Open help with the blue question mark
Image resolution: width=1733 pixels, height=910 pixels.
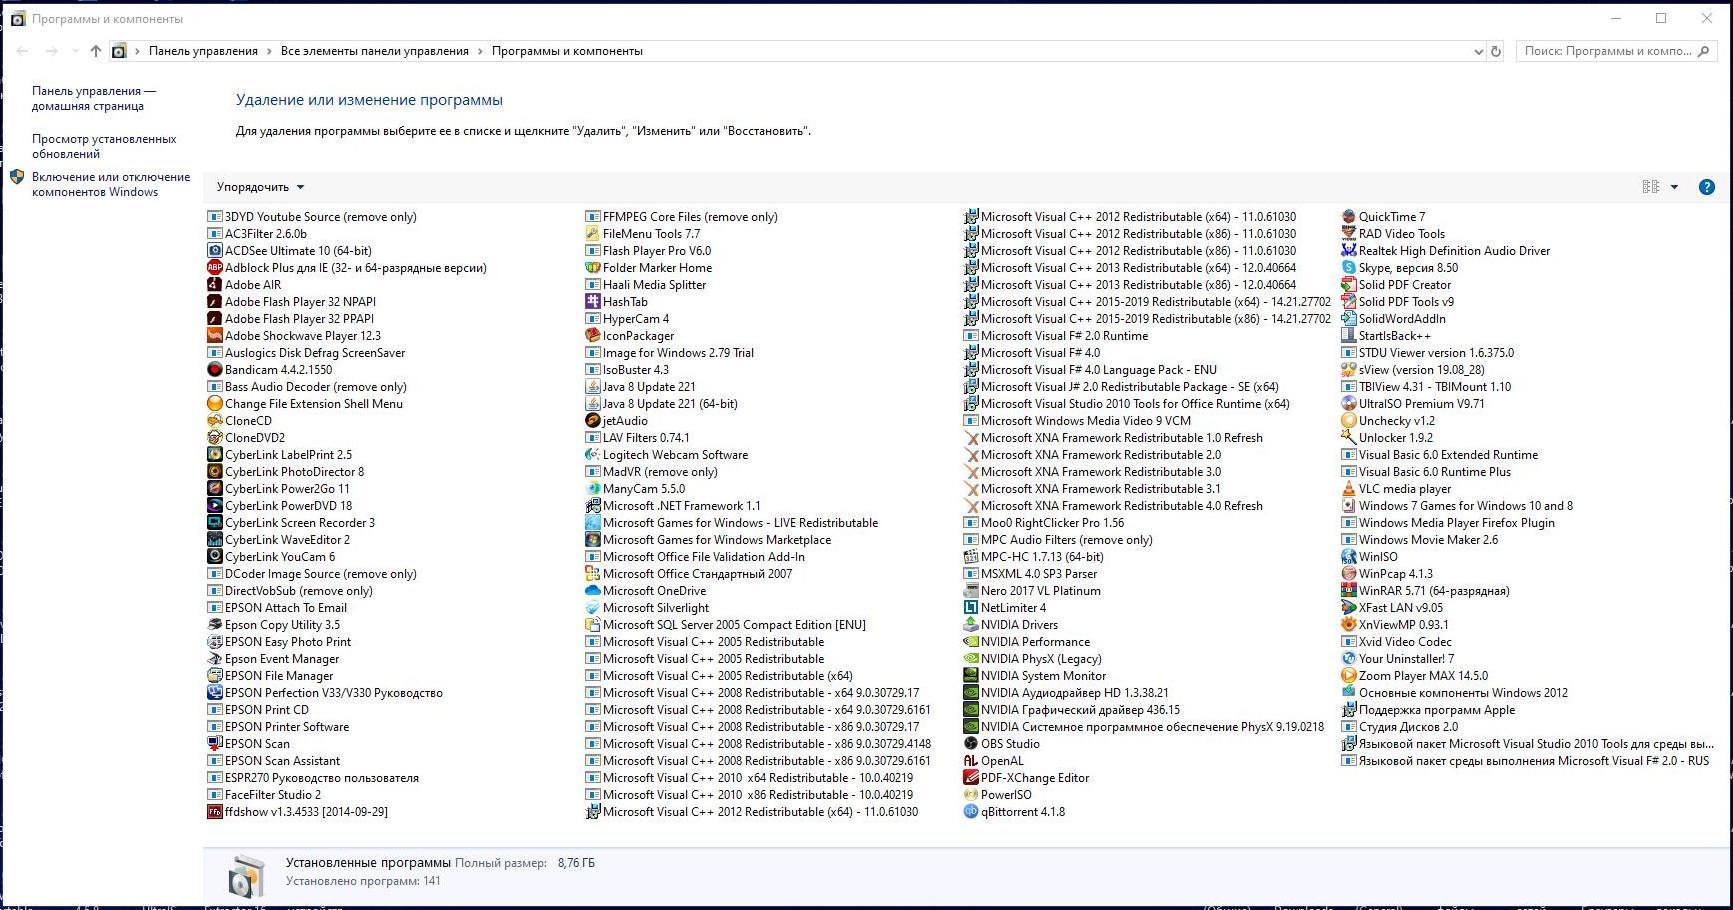coord(1706,187)
